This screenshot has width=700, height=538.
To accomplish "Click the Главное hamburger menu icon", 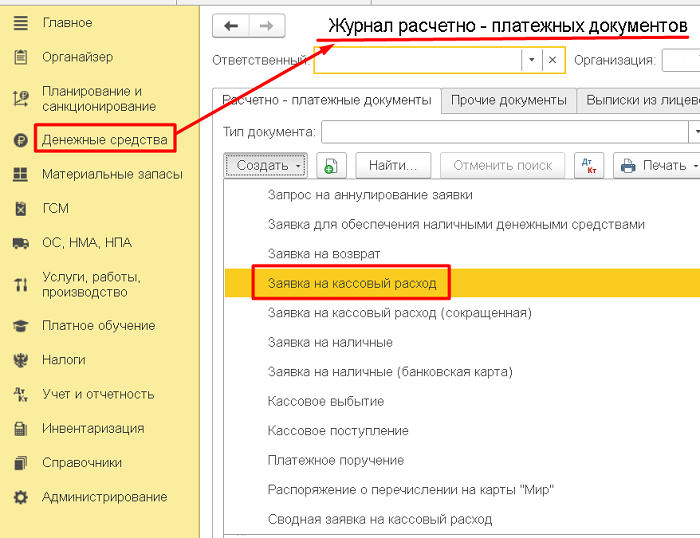I will (20, 23).
